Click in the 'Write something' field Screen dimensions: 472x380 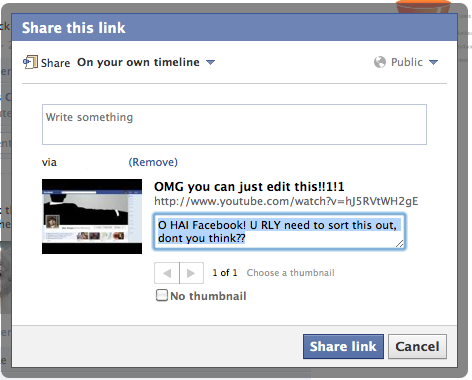[x=234, y=124]
